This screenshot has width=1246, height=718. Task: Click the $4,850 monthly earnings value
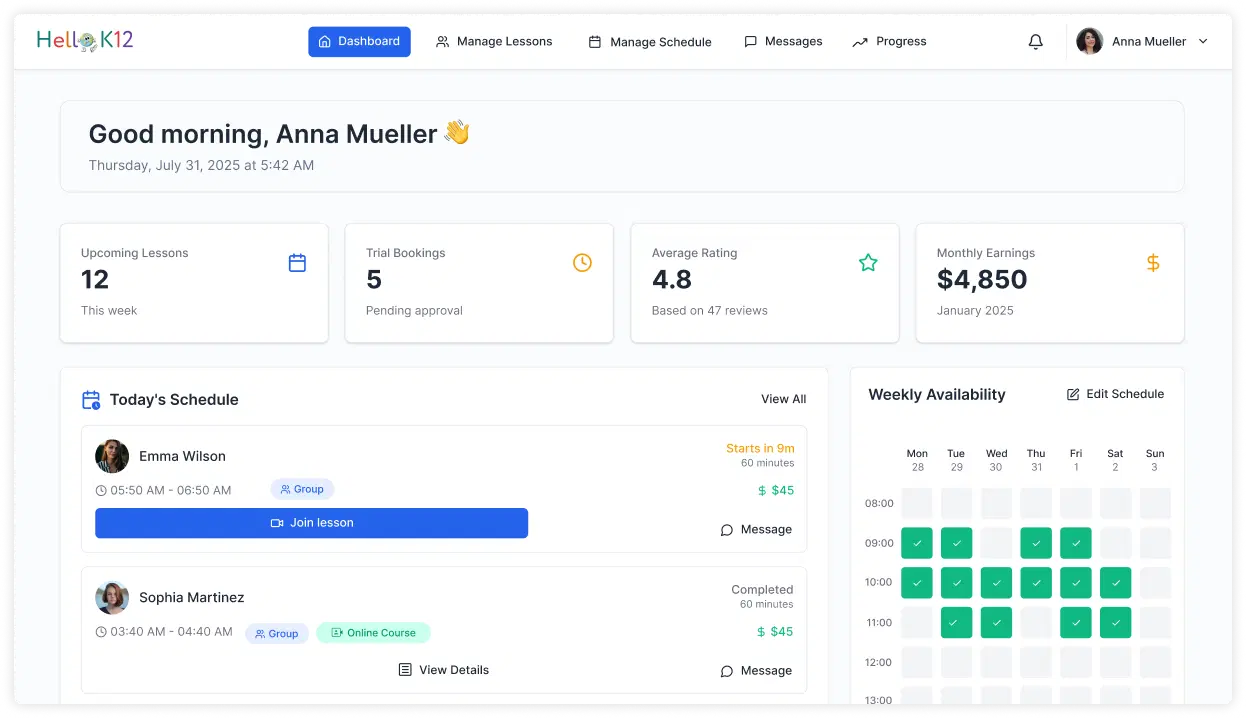pos(982,280)
